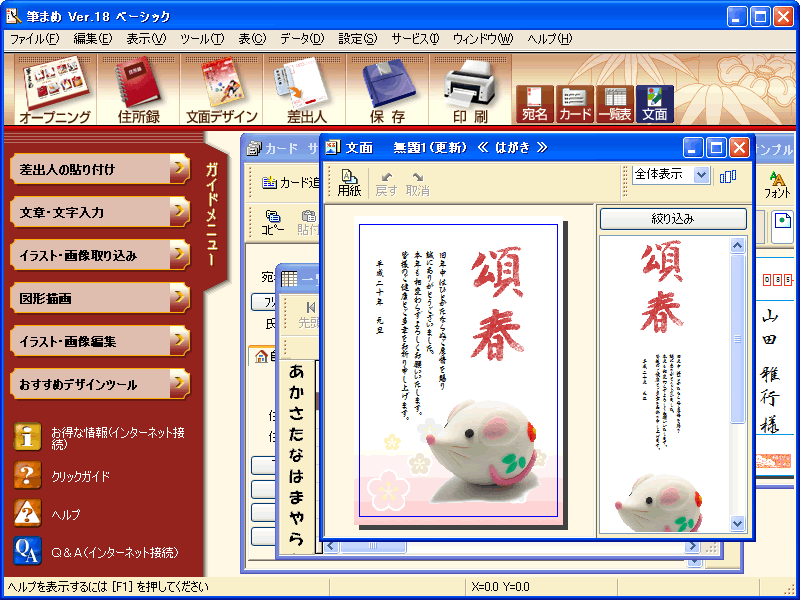The image size is (800, 600).
Task: Open the 文面デザイン toolbar icon
Action: click(221, 90)
